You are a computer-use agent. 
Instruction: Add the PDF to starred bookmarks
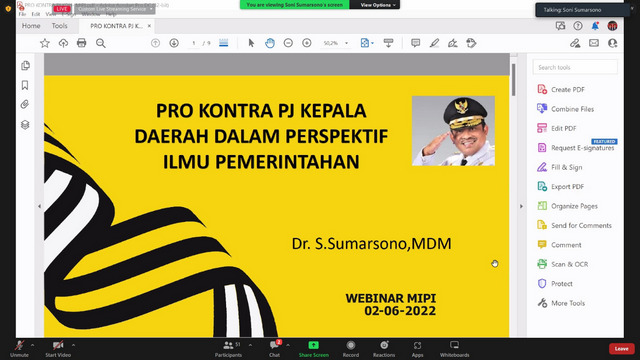44,43
